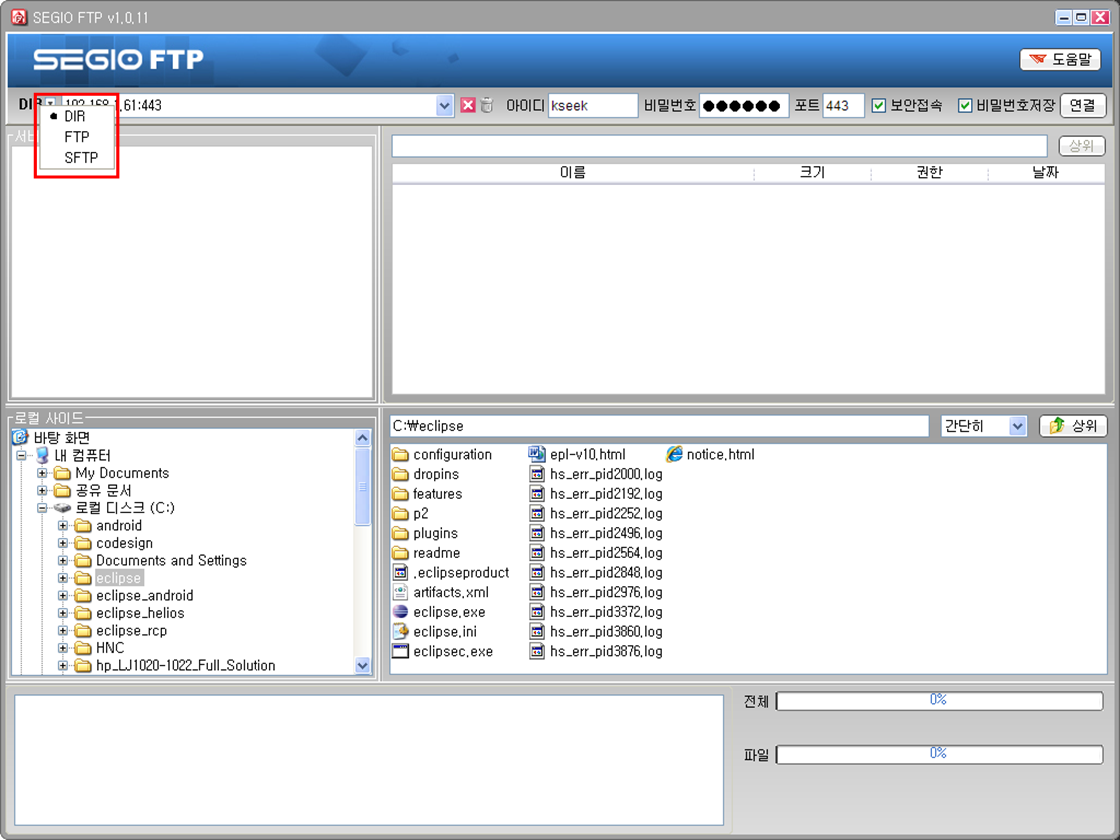
Task: Select the configuration folder icon
Action: (401, 455)
